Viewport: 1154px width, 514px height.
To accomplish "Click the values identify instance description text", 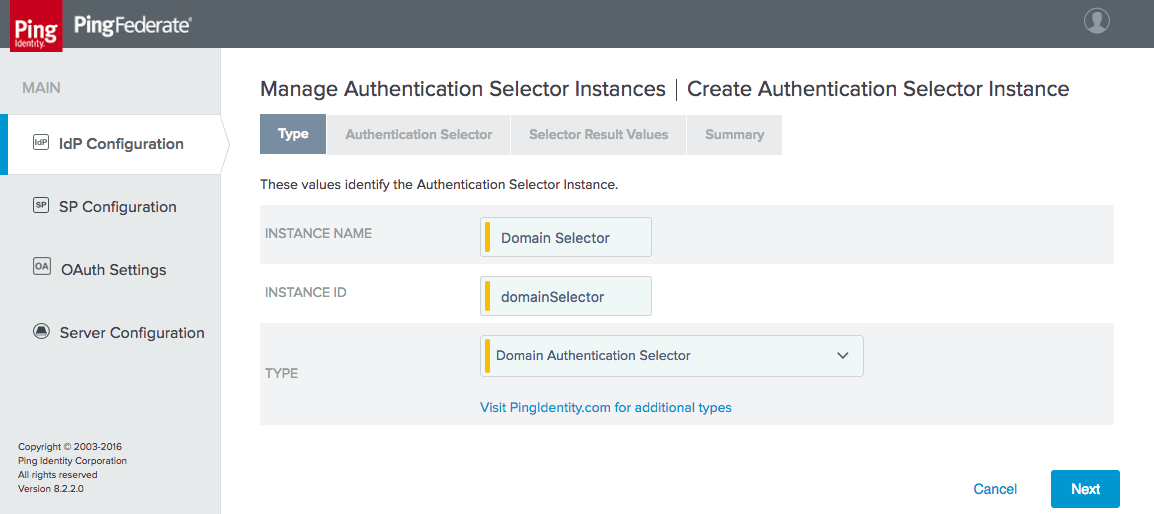I will 439,185.
